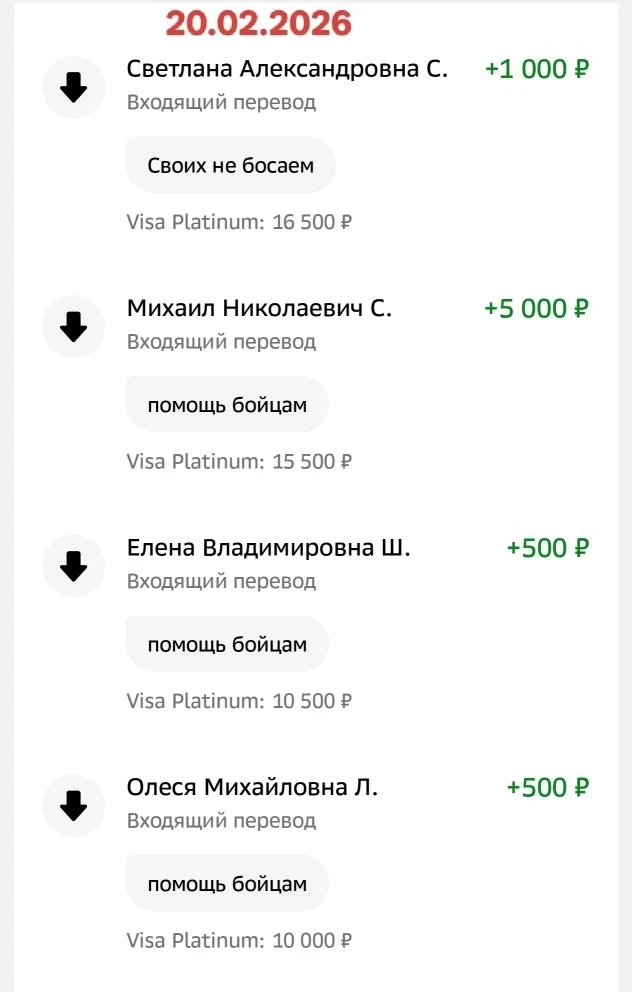The width and height of the screenshot is (632, 992).
Task: Click the +5 000 ₽ amount
Action: 537,308
